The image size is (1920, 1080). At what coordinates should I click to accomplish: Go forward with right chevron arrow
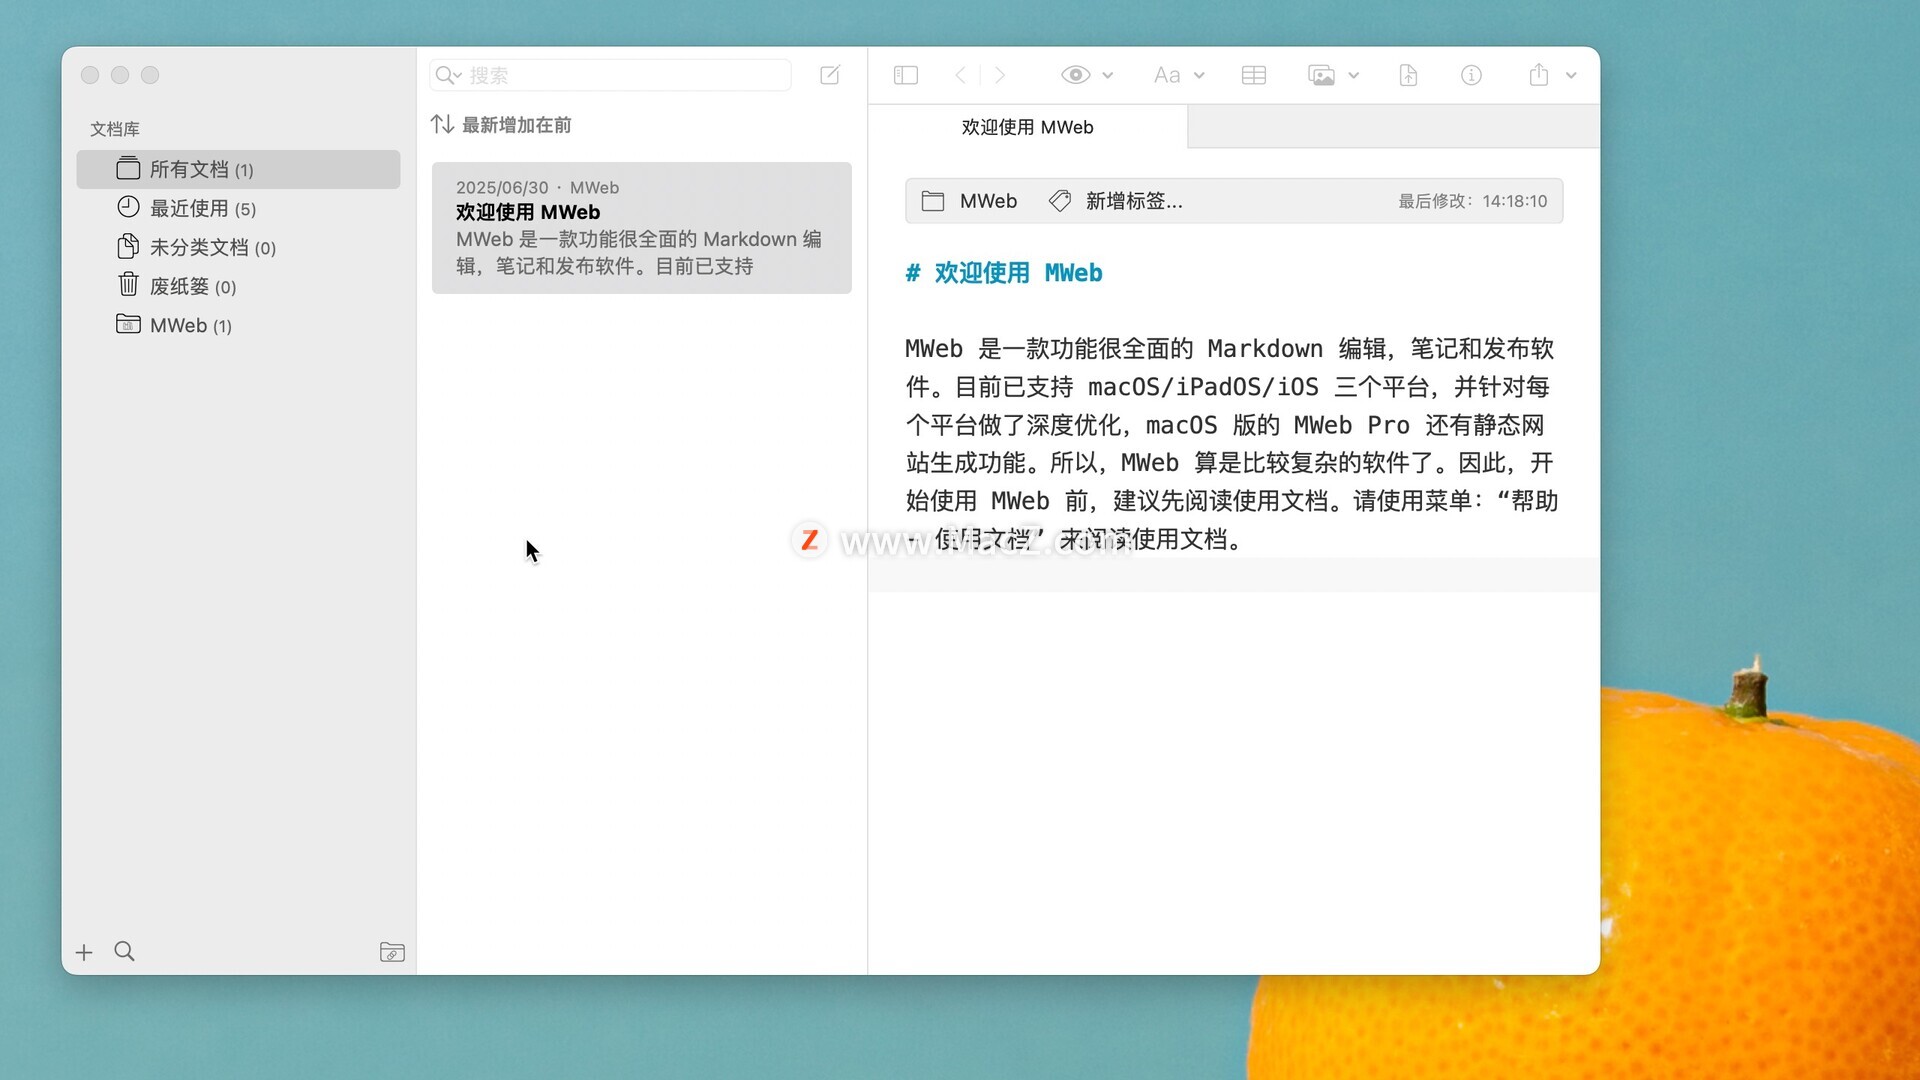999,75
